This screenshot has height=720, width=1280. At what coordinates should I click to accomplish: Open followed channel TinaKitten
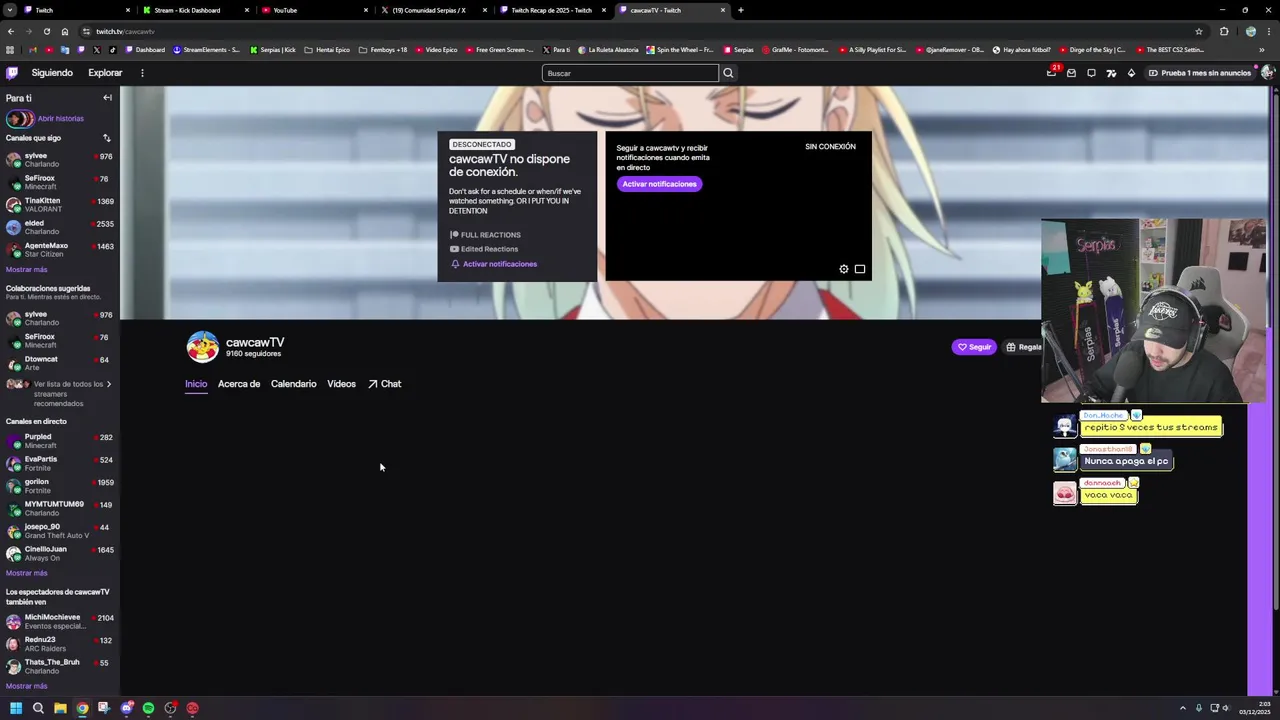60,205
